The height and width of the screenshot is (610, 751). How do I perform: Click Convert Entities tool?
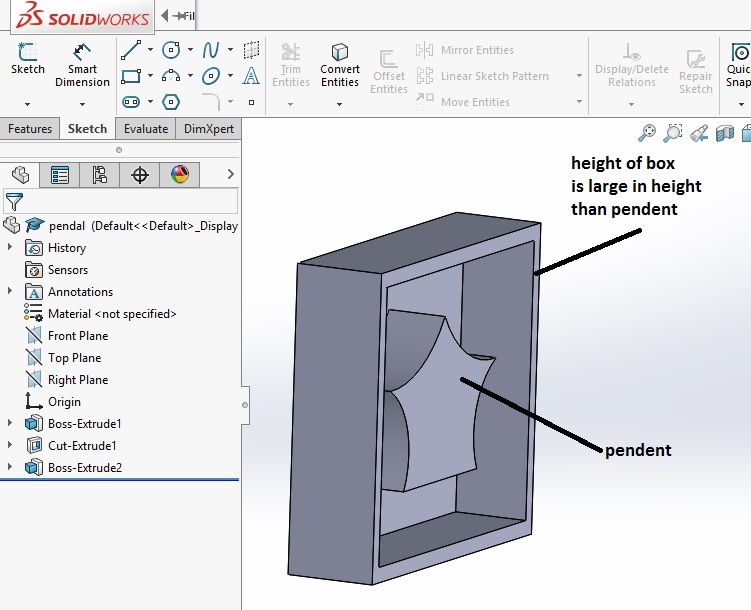340,65
